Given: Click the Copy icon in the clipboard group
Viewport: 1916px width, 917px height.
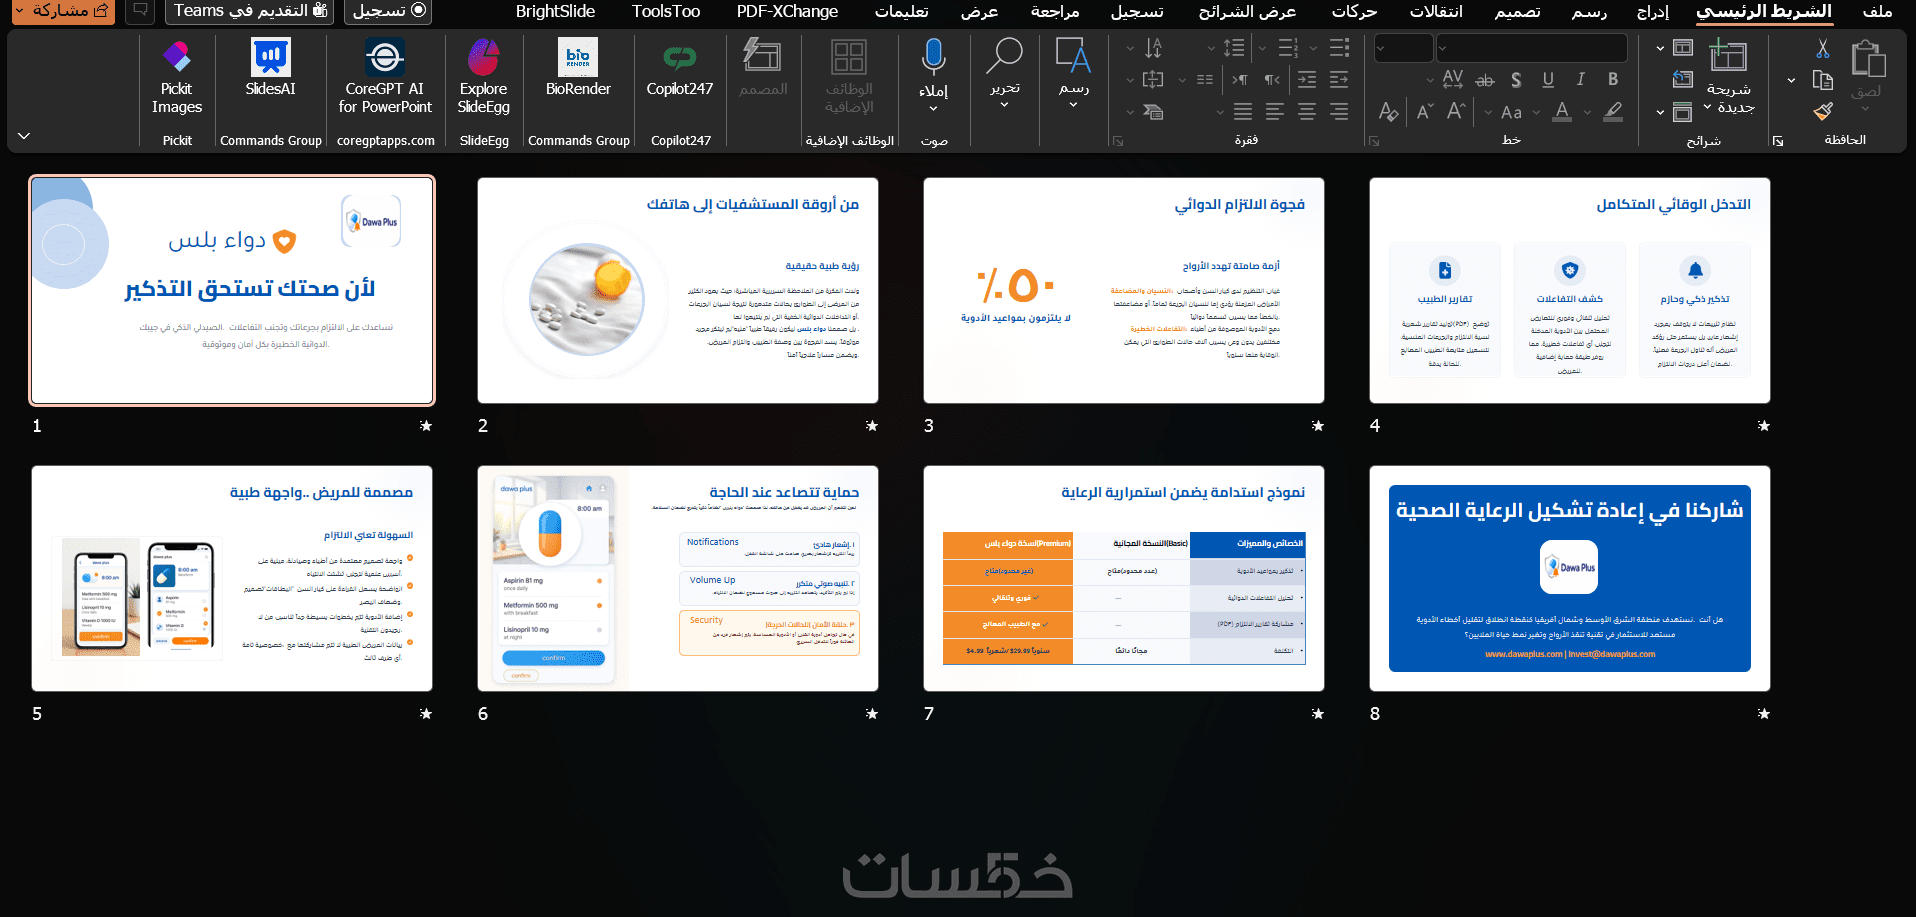Looking at the screenshot, I should click(1823, 80).
